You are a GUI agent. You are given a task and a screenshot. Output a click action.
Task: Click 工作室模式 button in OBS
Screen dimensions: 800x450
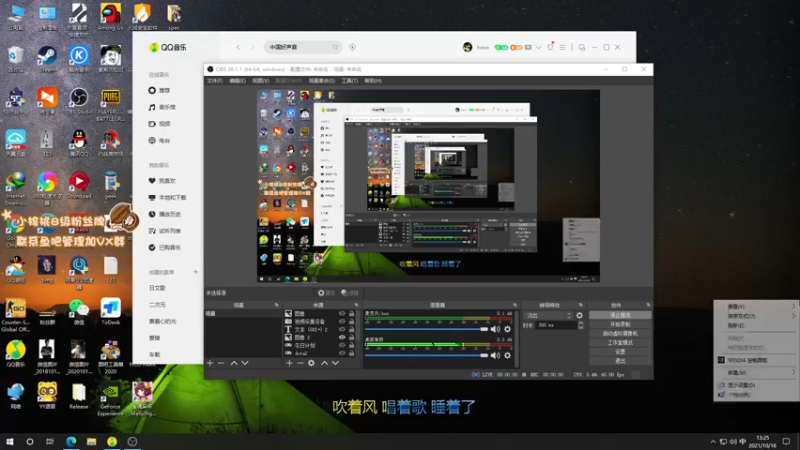620,343
